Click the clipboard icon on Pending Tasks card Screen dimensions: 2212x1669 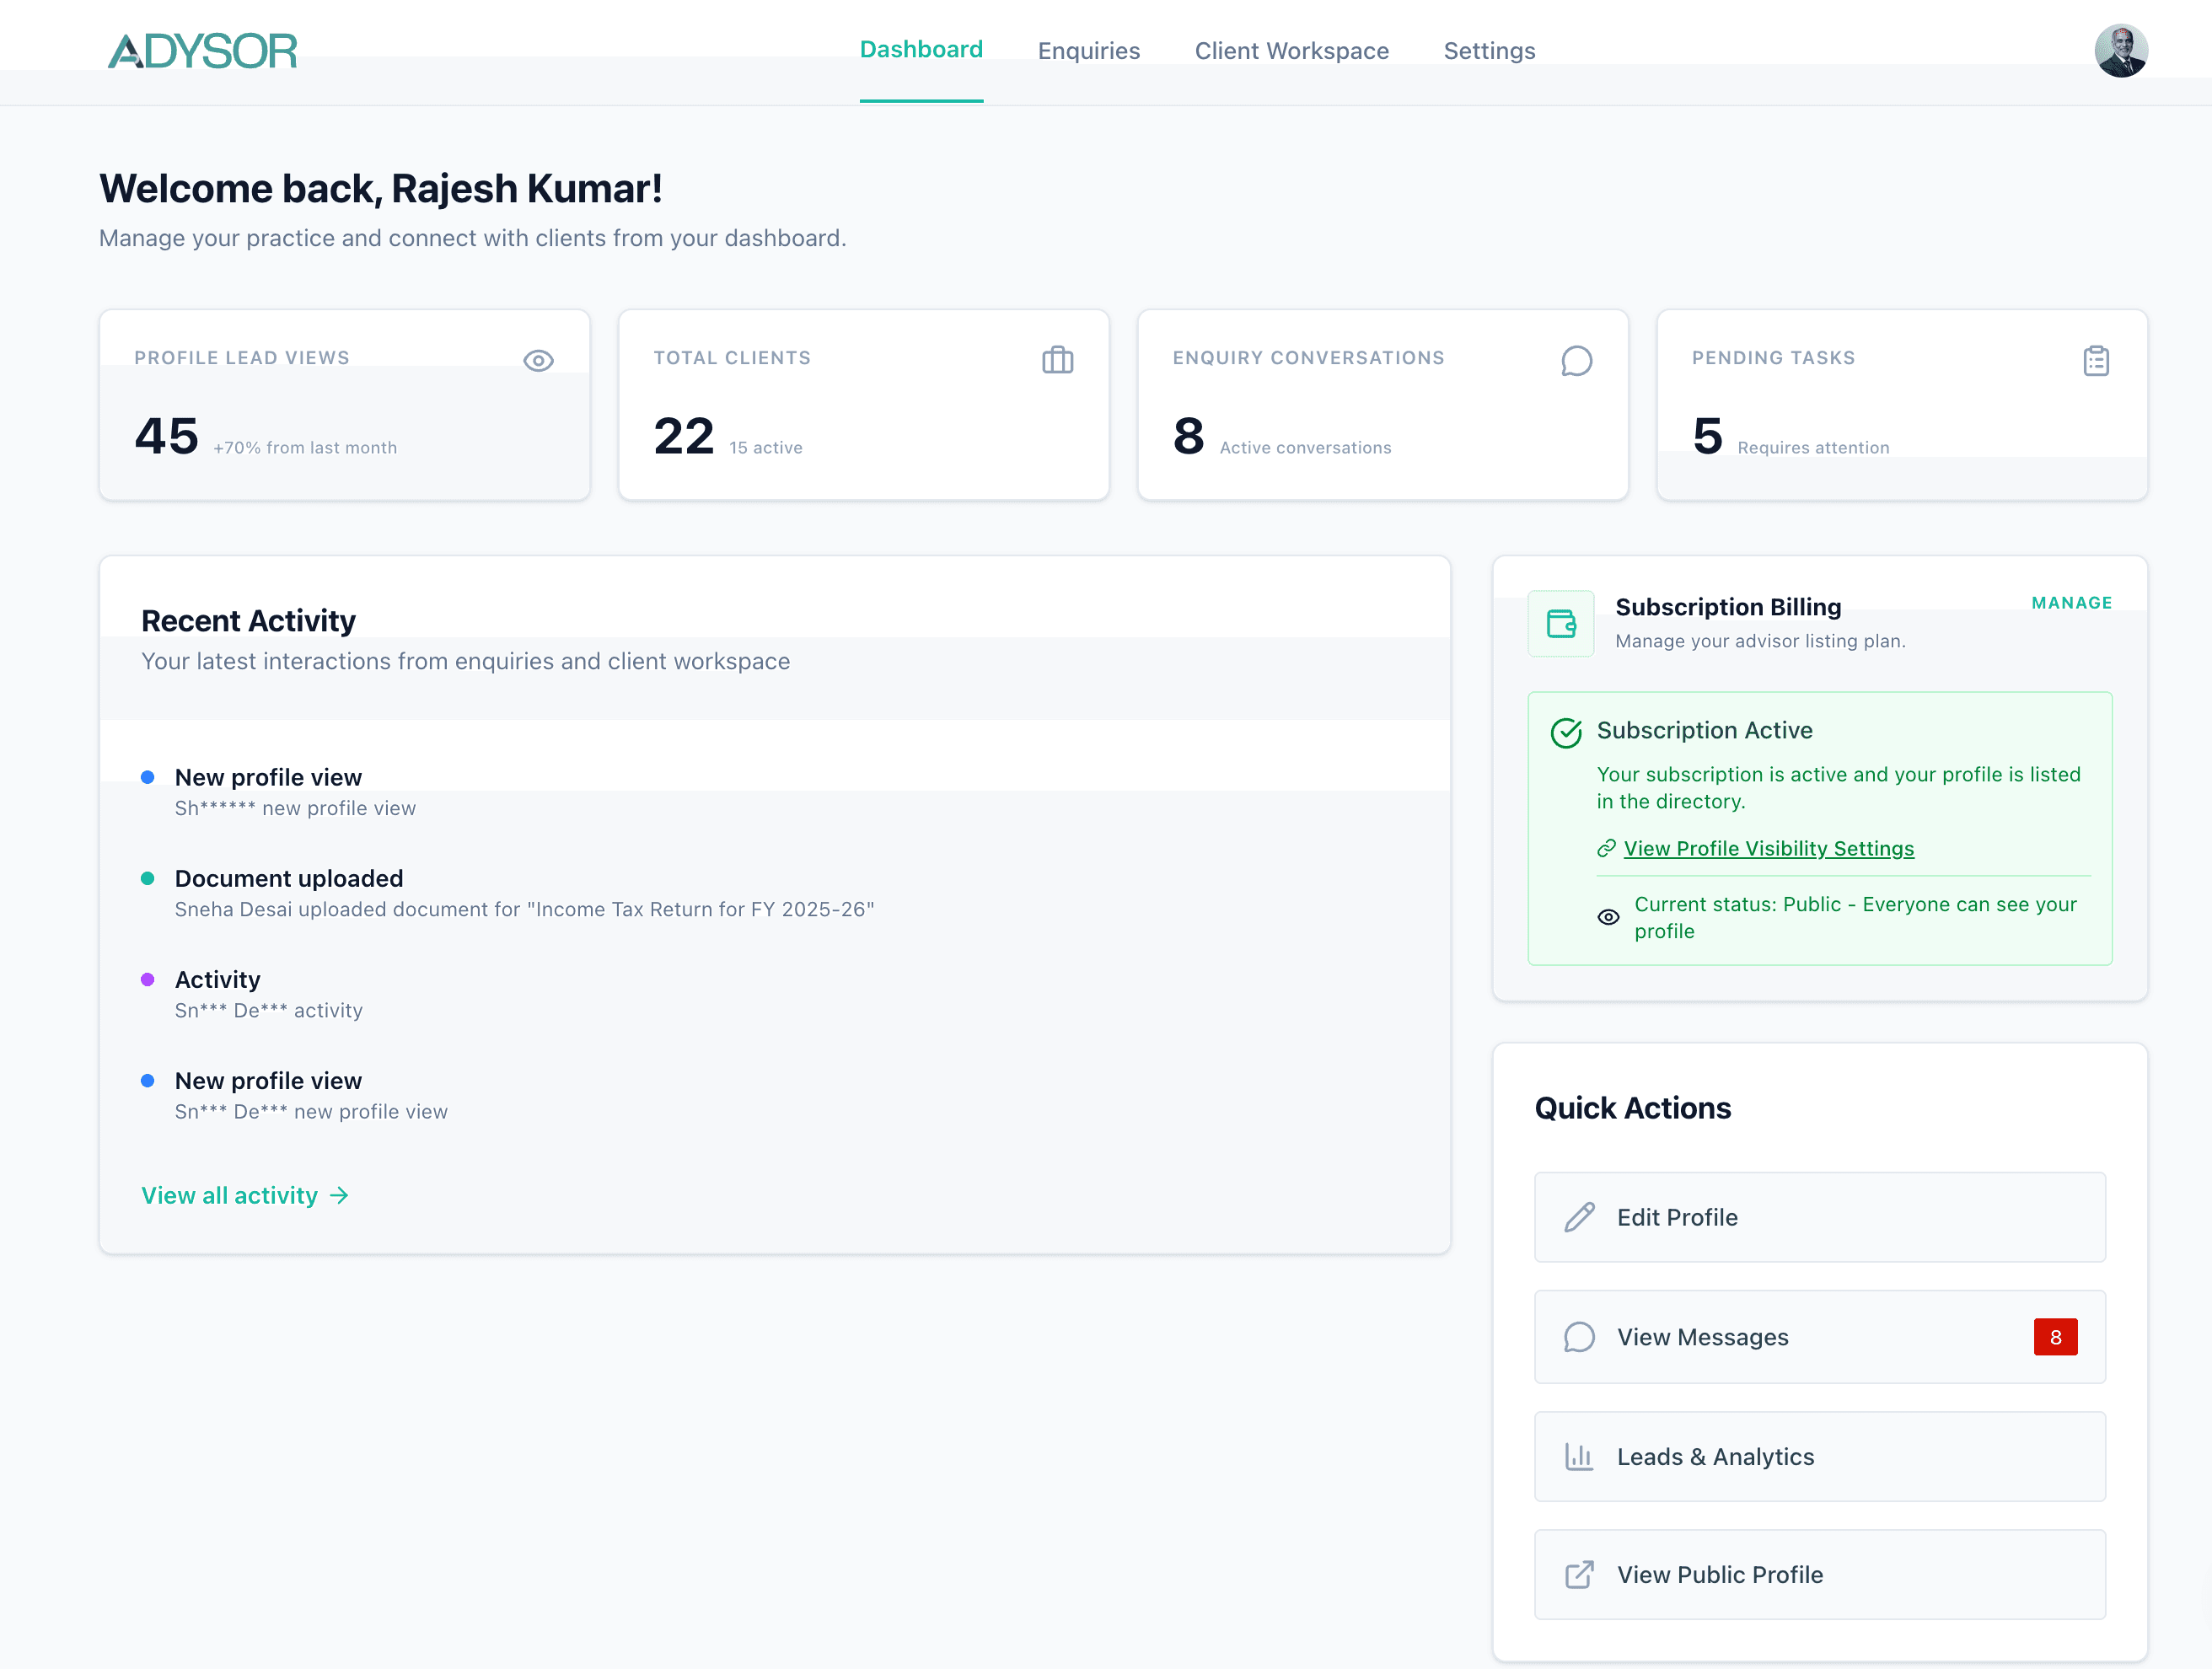coord(2095,360)
